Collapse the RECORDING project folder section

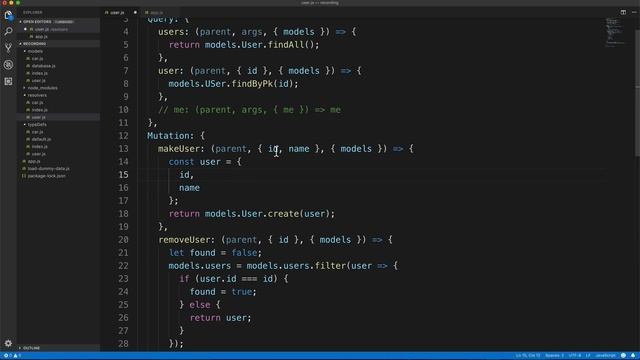(x=35, y=44)
